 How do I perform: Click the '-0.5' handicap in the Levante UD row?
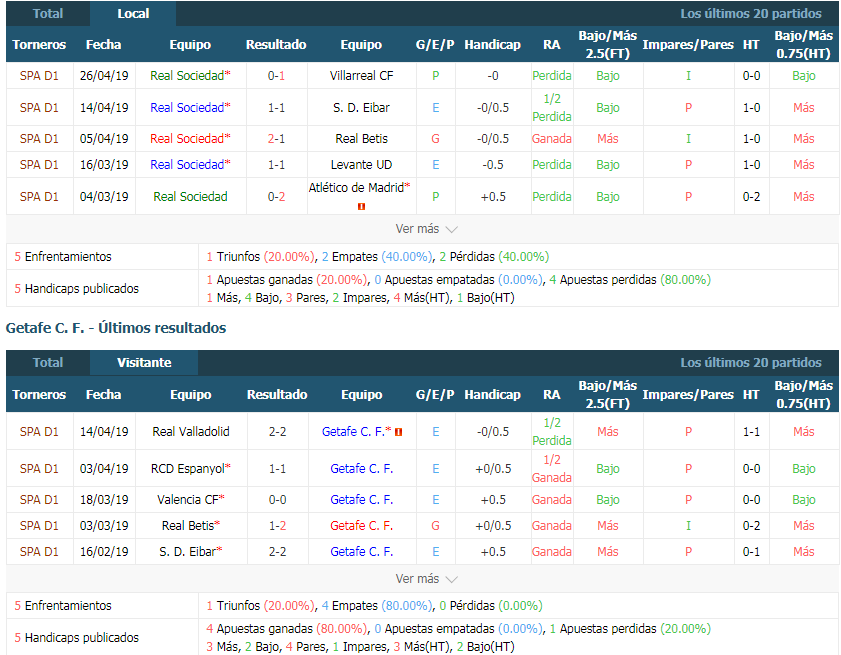(x=493, y=165)
